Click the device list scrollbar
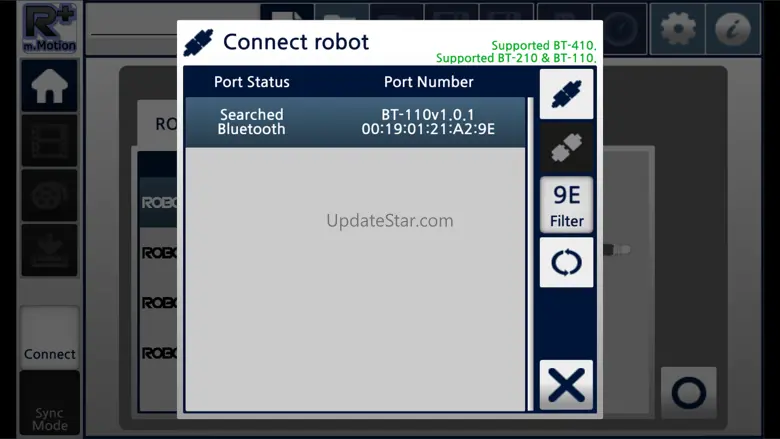Screen dimensions: 780x439 point(530,254)
